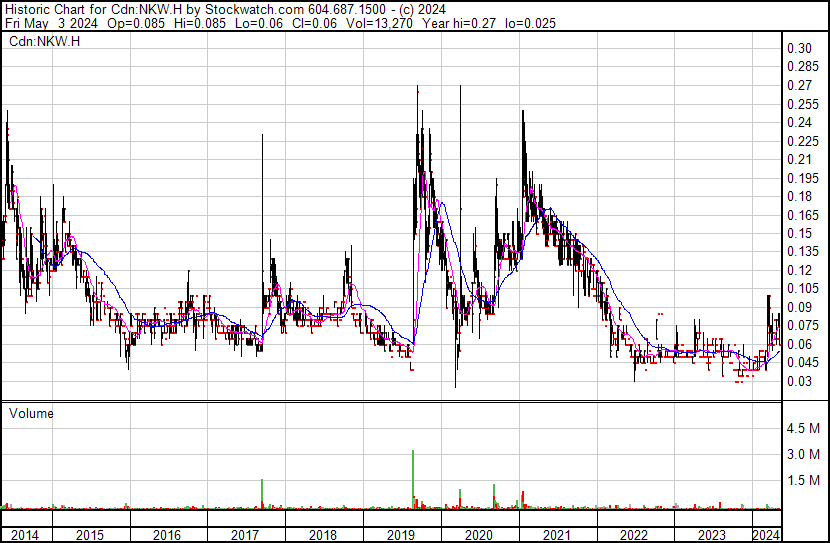Click the 0.15 price axis label
The image size is (830, 543).
point(799,233)
